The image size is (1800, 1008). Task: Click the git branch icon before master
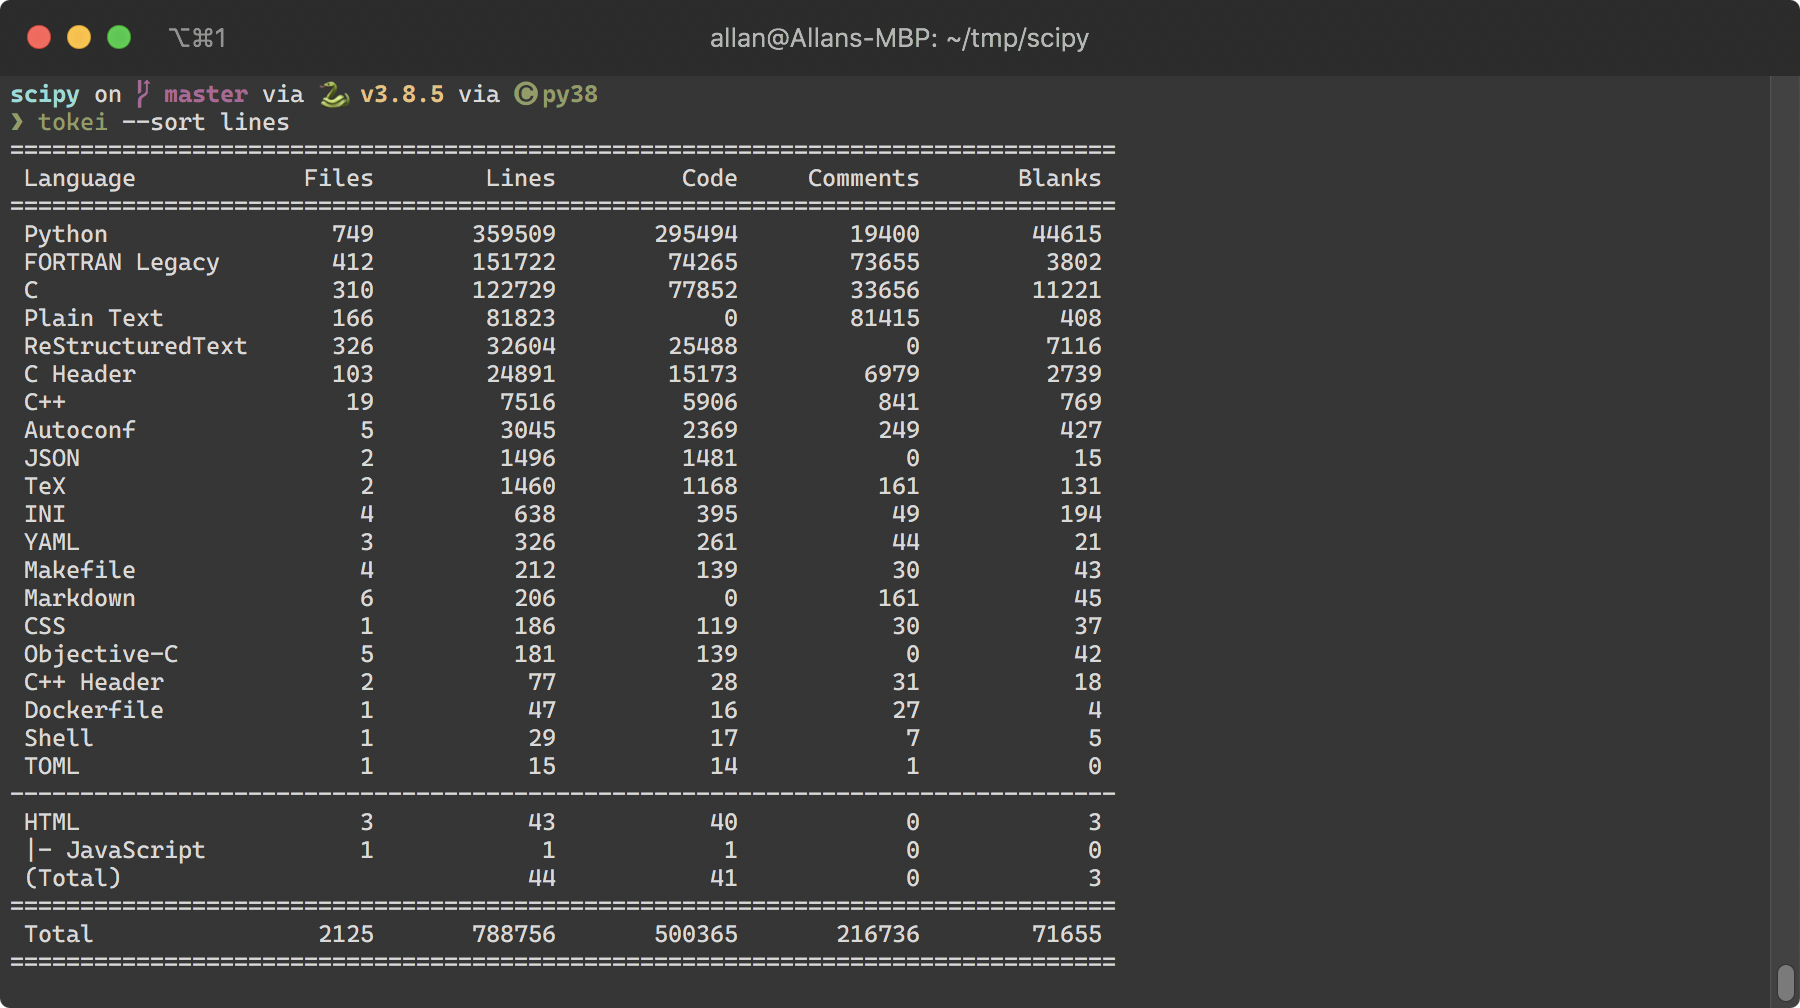coord(143,94)
